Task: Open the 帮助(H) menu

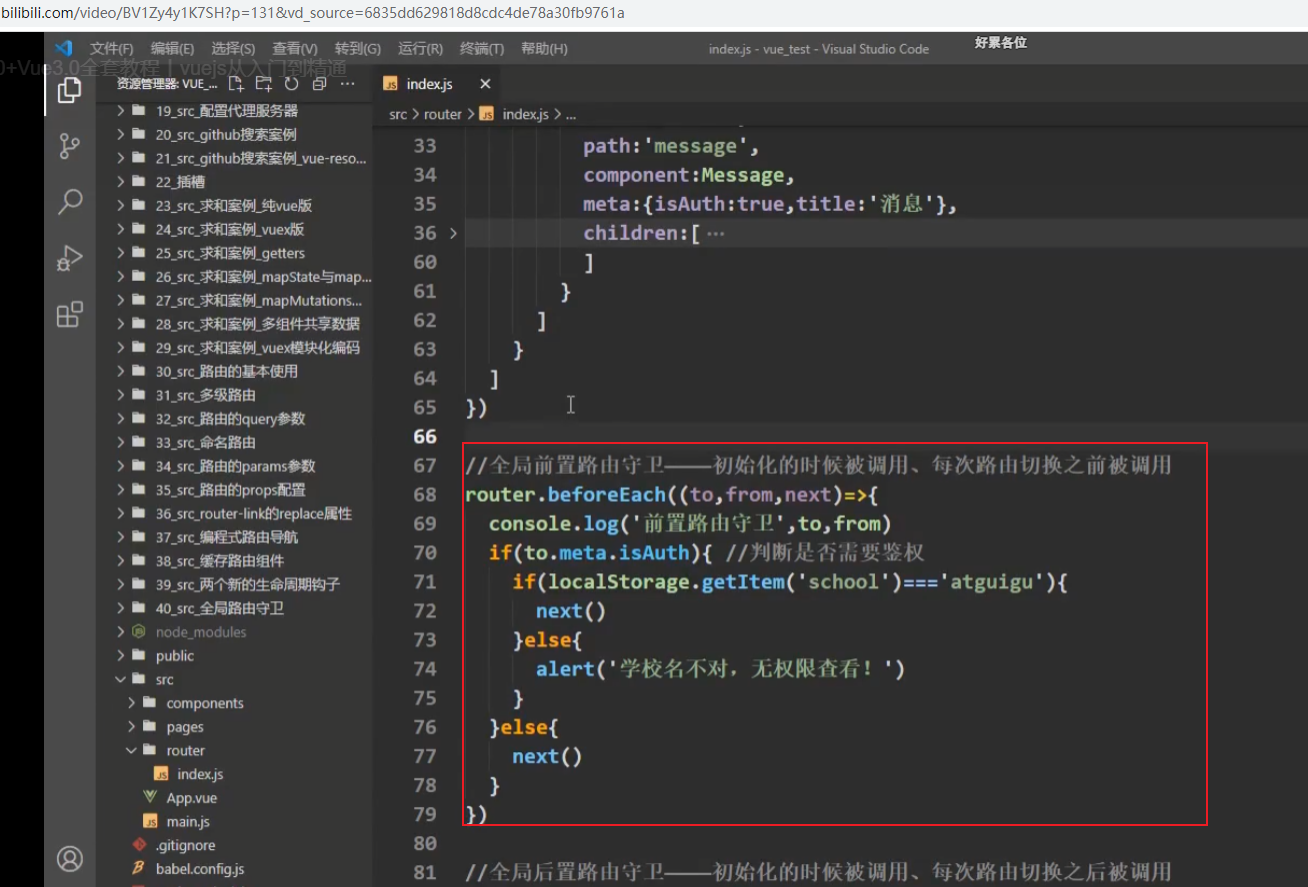Action: pyautogui.click(x=544, y=49)
